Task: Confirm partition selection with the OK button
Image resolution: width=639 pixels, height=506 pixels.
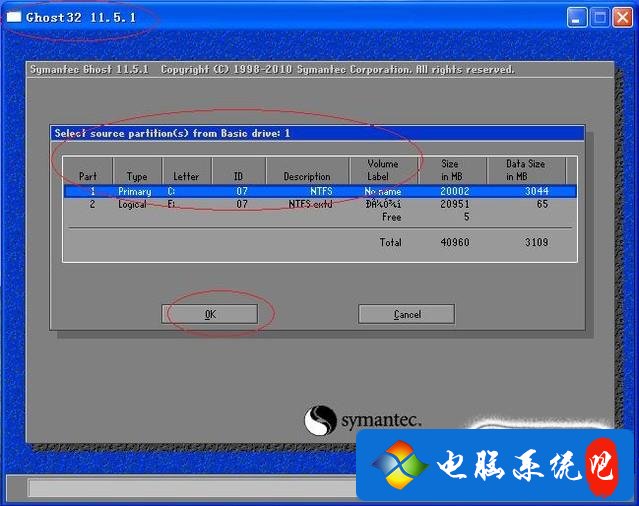Action: point(209,314)
